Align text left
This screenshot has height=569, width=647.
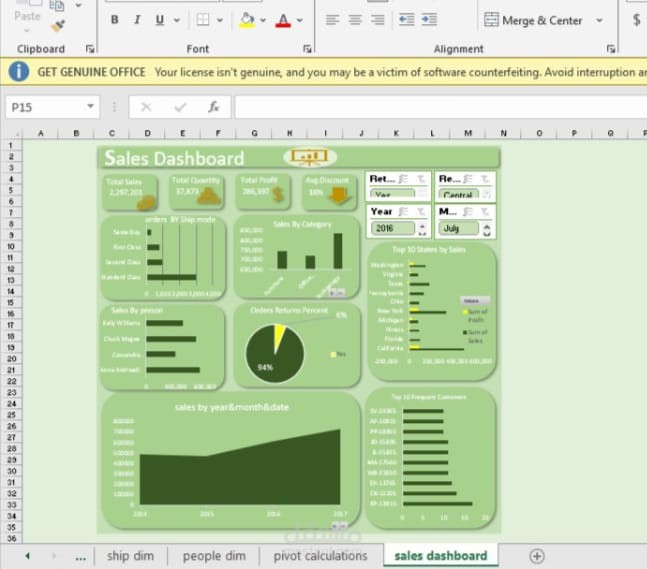pos(333,19)
